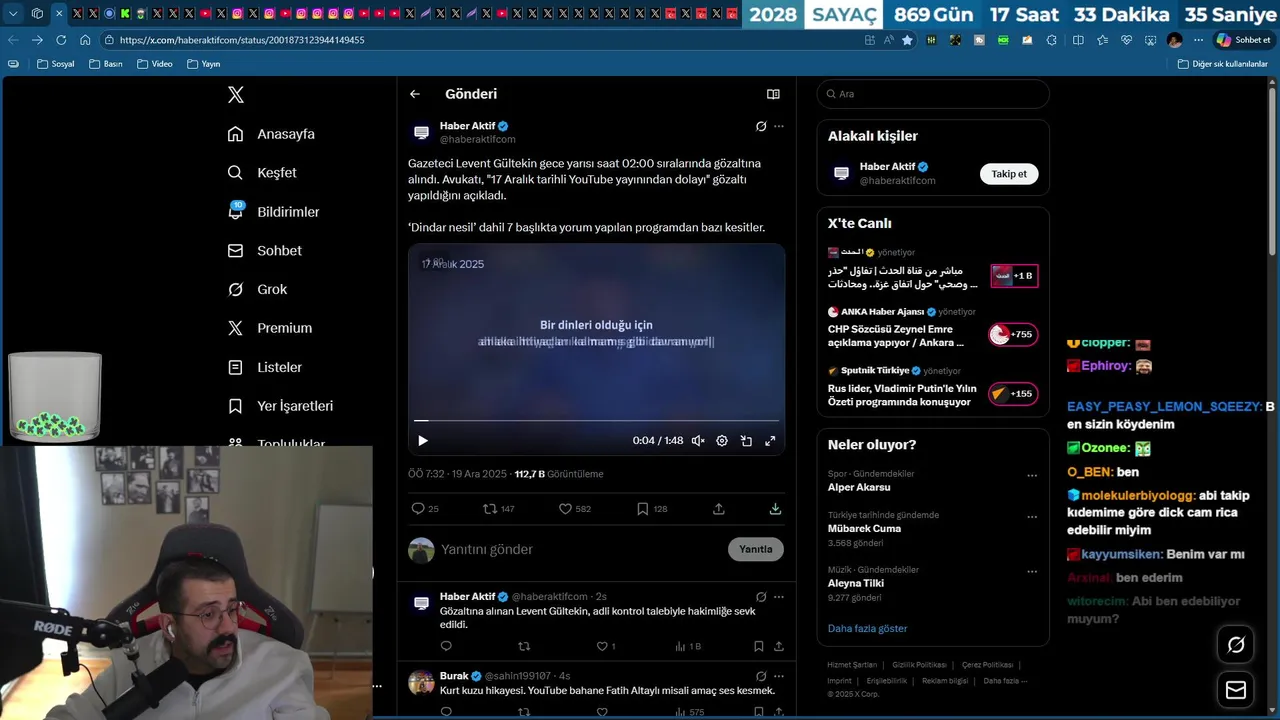This screenshot has height=720, width=1280.
Task: Open video settings gear
Action: coord(722,440)
